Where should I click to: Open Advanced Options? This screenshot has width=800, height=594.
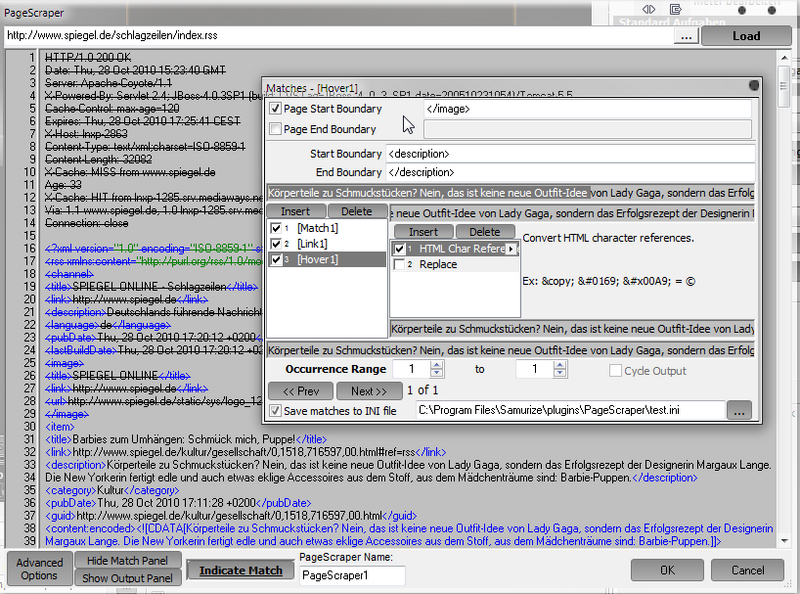[39, 569]
